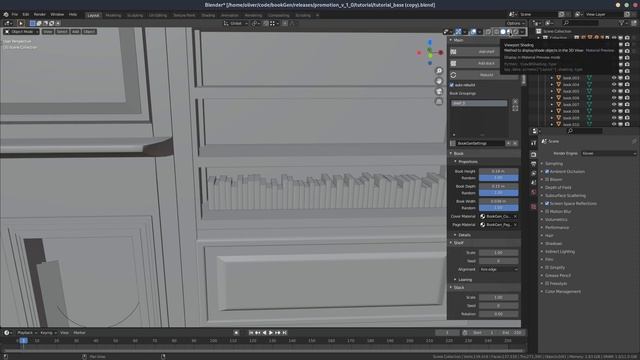
Task: Open the Global transform orientation dropdown
Action: pos(236,23)
